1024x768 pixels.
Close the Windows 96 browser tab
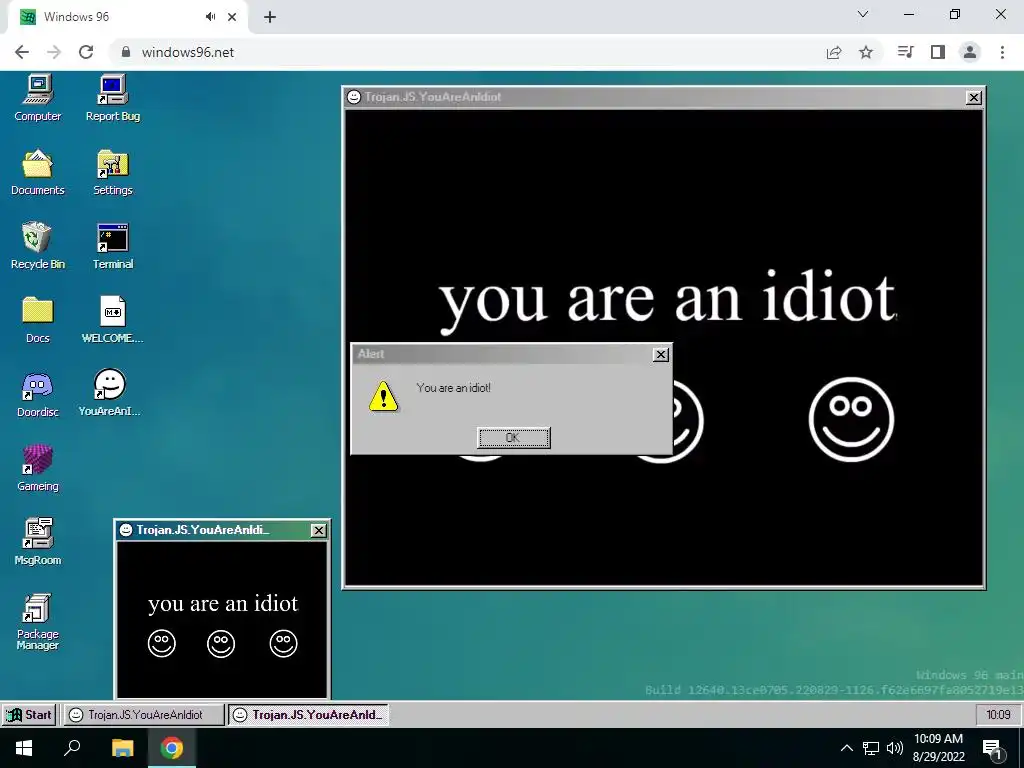232,17
